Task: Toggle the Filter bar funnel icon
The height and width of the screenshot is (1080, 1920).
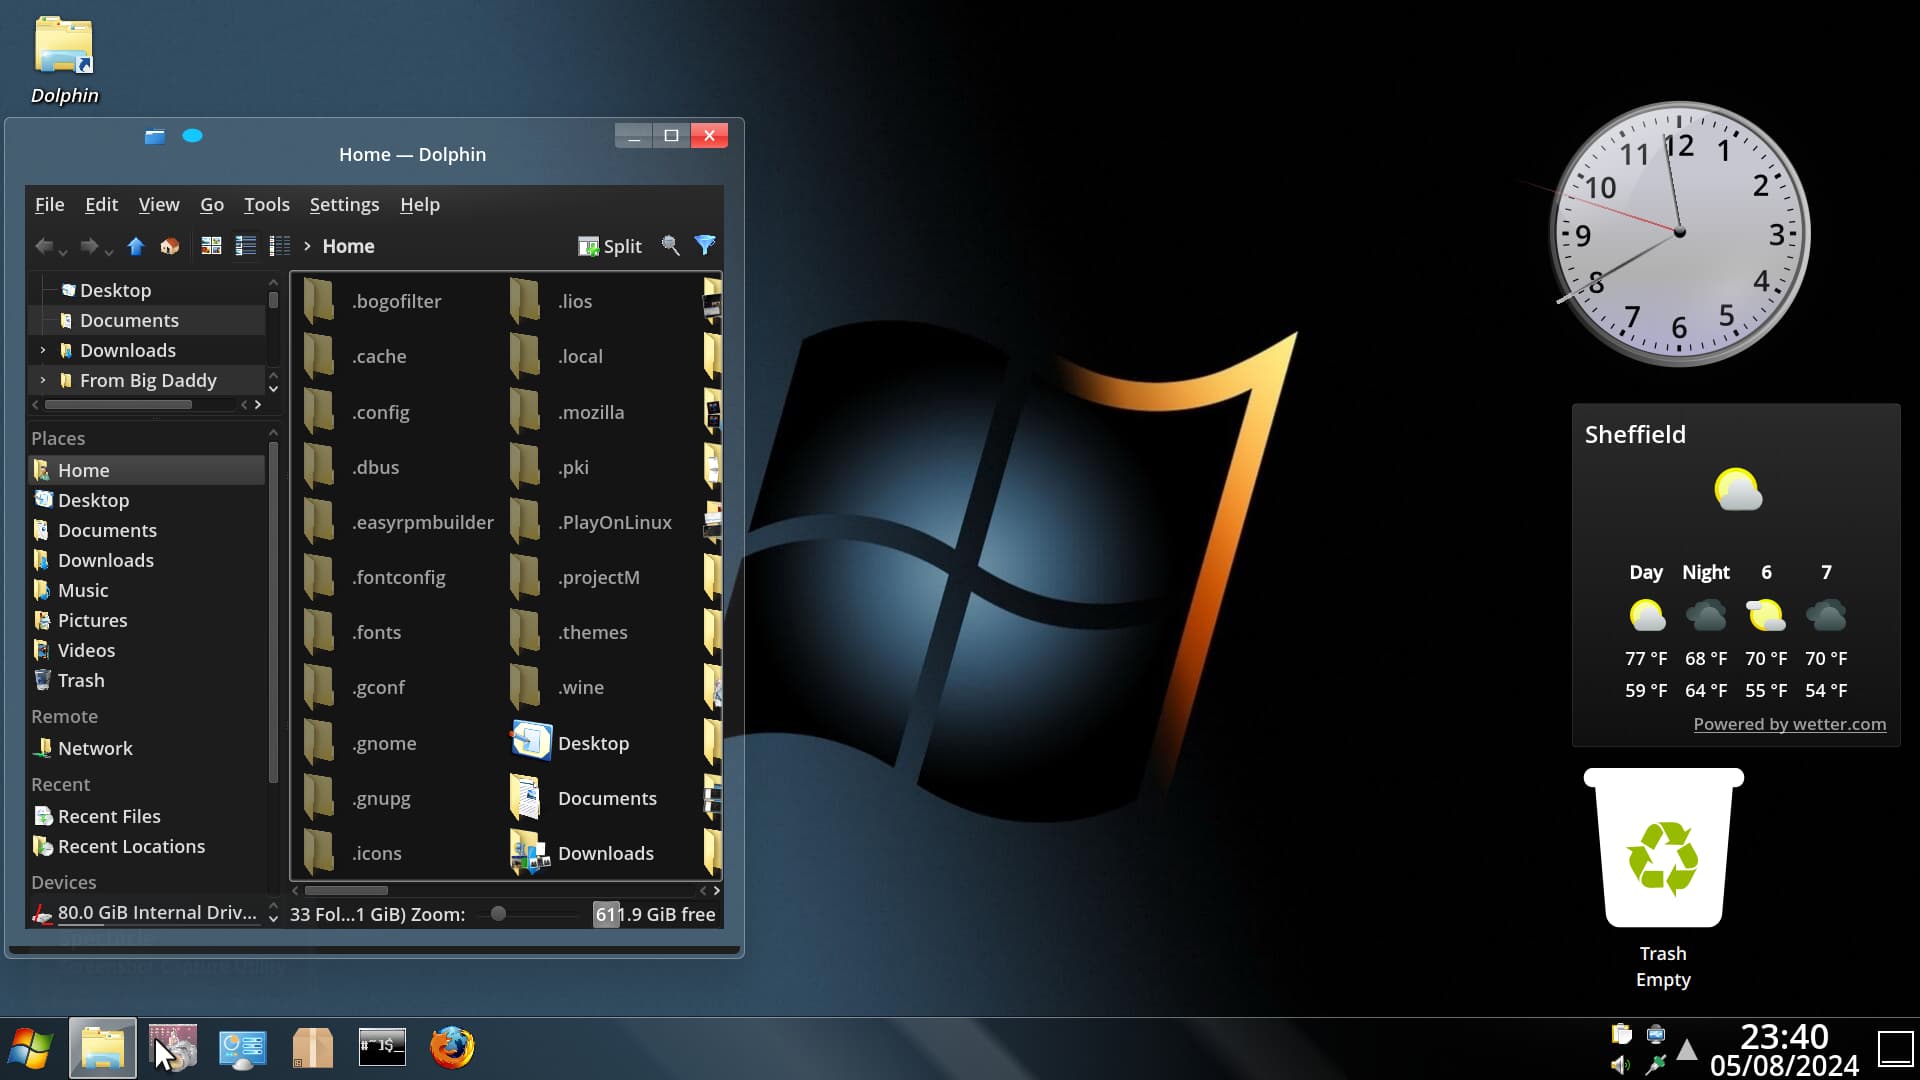Action: [x=705, y=246]
